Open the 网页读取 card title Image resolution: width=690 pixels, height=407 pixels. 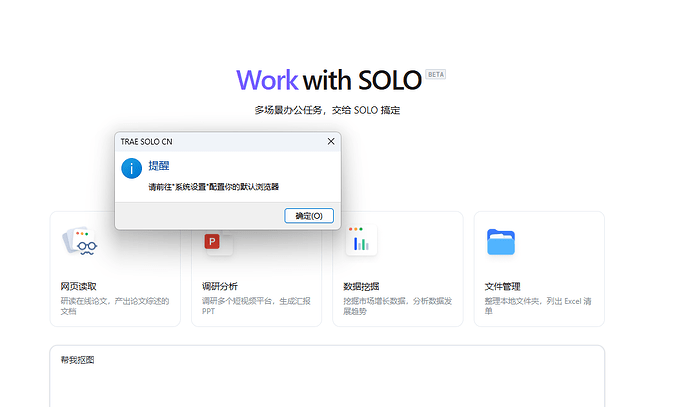click(78, 286)
